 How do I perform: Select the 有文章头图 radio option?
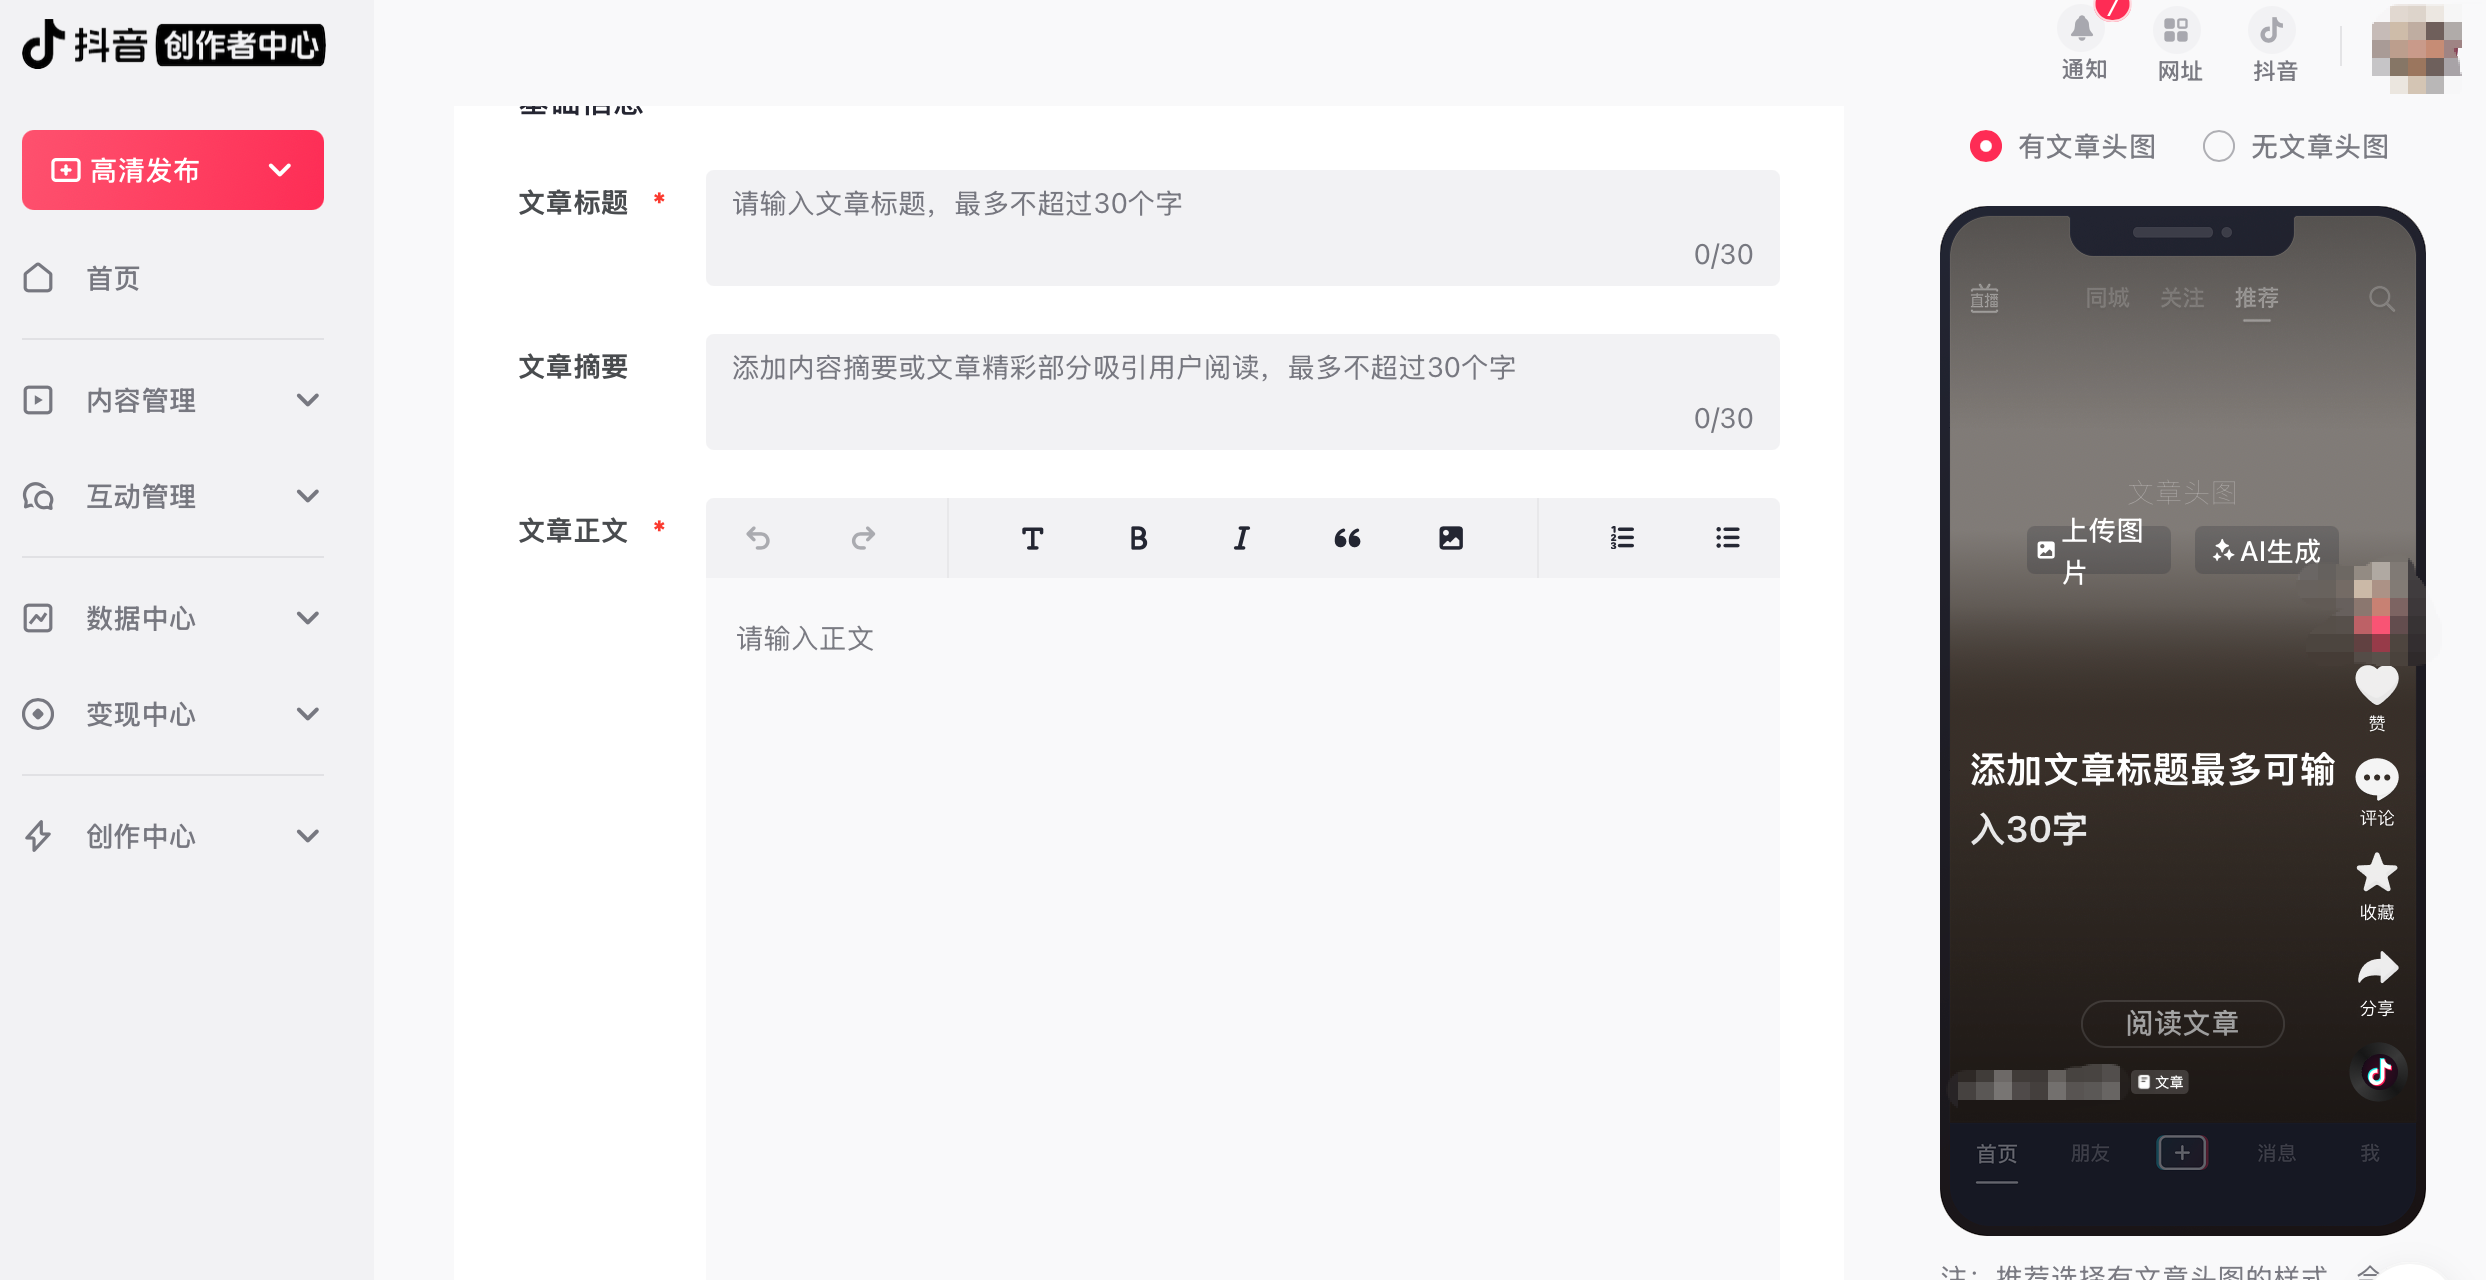[1986, 146]
